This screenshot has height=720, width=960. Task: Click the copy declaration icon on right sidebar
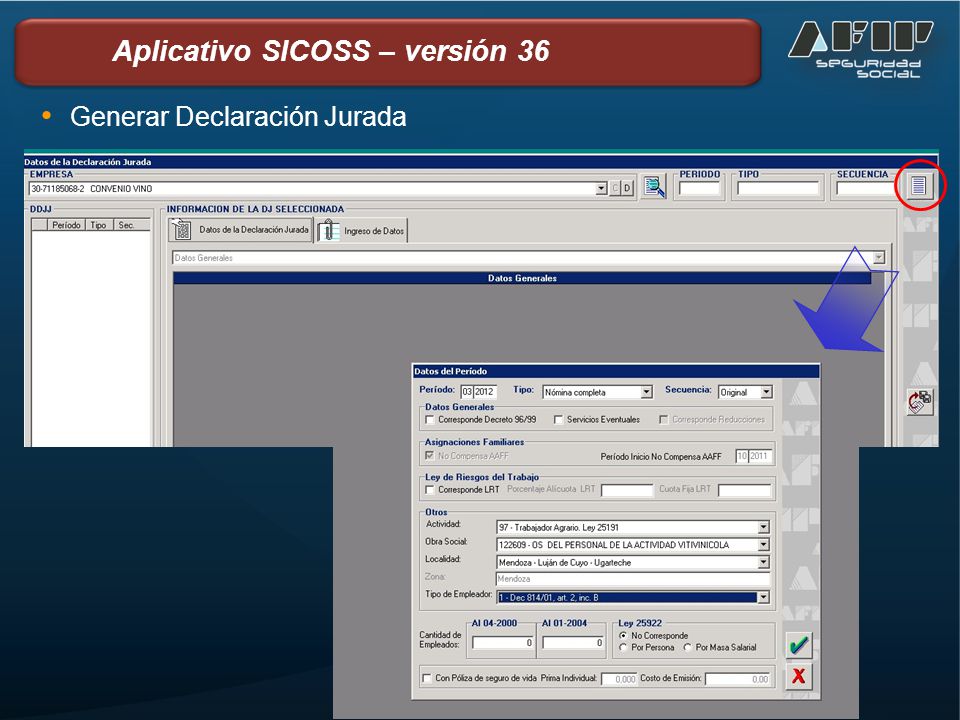point(920,402)
